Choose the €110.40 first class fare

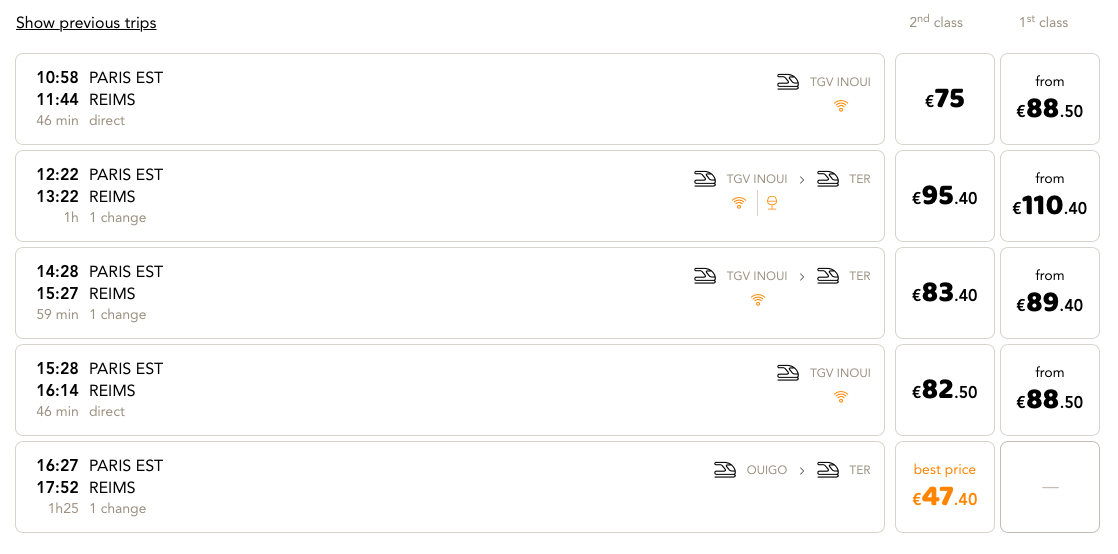click(1050, 196)
